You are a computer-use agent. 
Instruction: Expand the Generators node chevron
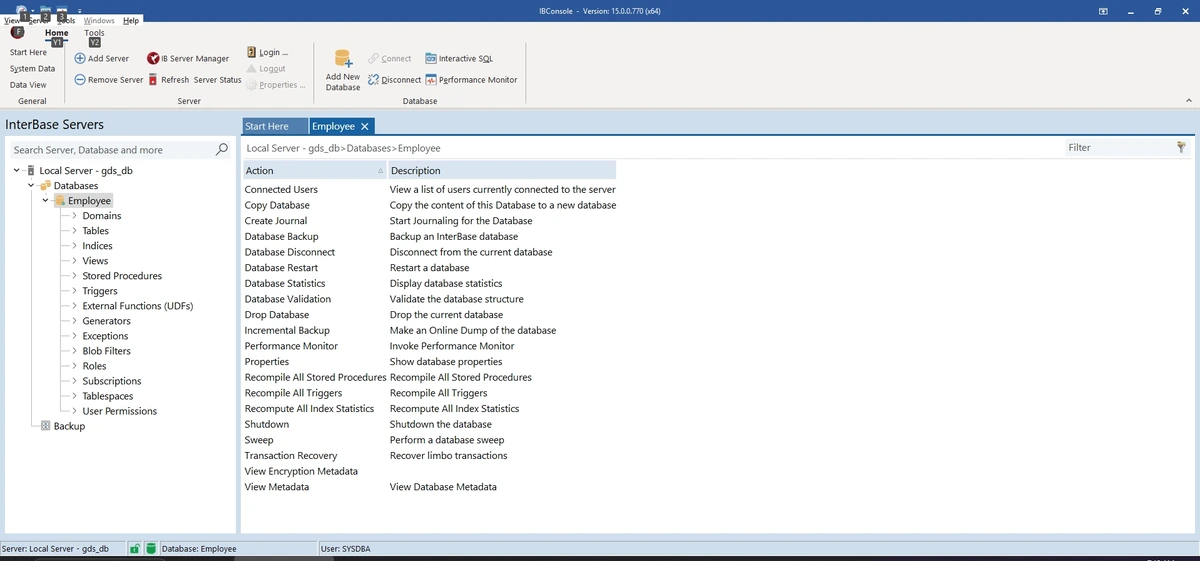click(74, 321)
